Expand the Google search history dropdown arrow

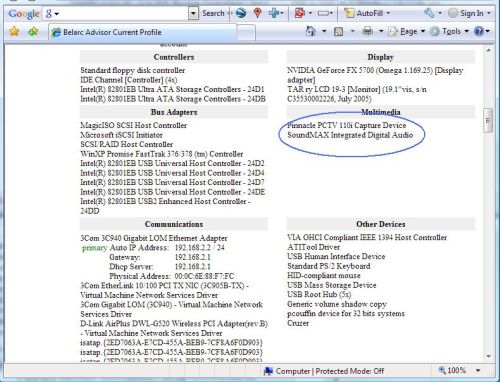click(x=193, y=14)
